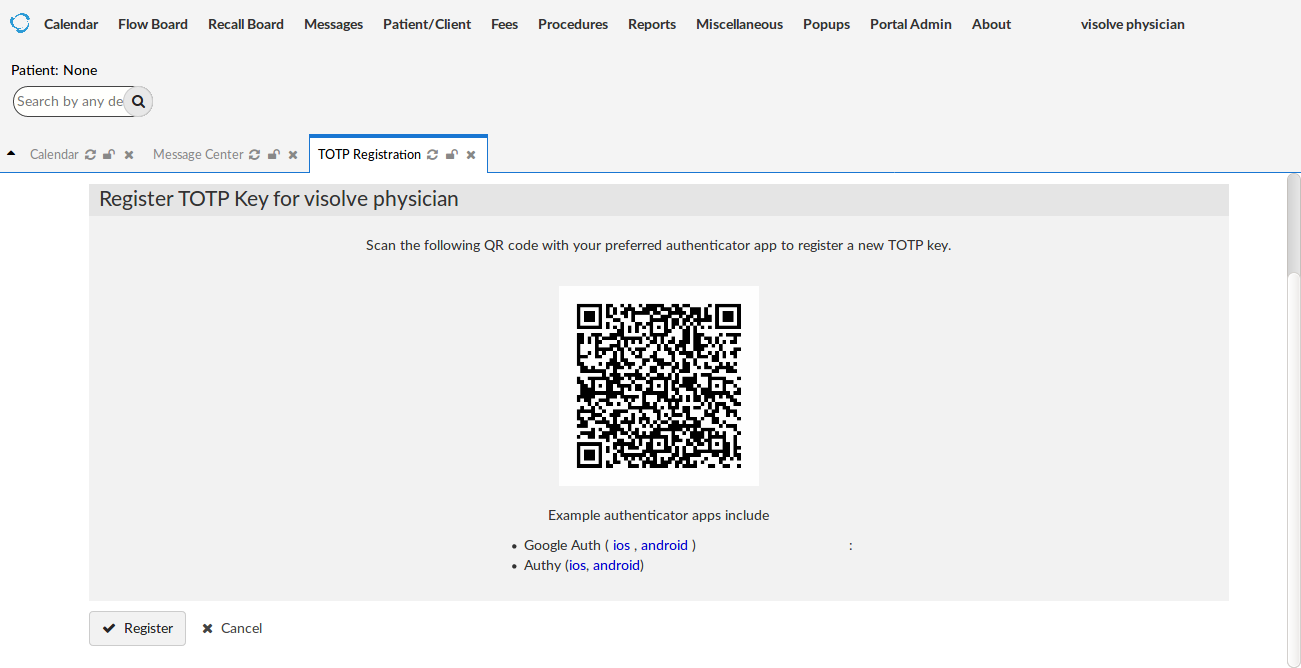Expand the Patient/Client menu
The width and height of the screenshot is (1301, 668).
coord(427,24)
